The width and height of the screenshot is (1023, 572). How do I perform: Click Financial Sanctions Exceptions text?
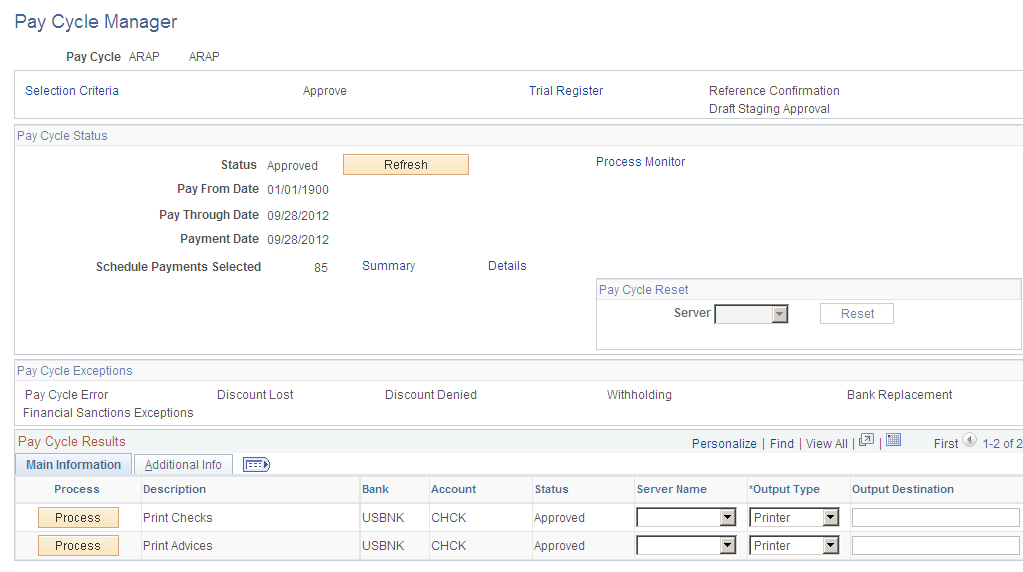108,413
